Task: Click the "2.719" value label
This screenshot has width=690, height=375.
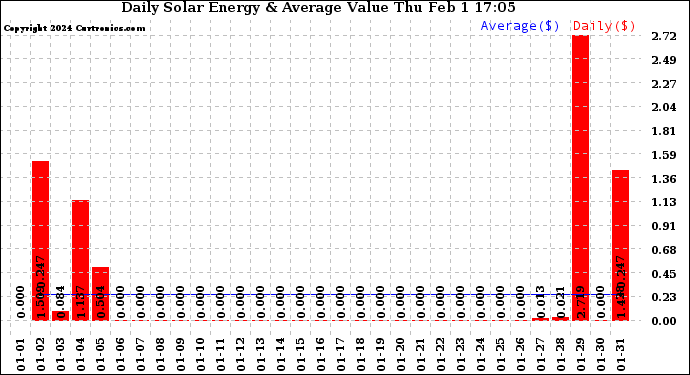Action: tap(581, 302)
